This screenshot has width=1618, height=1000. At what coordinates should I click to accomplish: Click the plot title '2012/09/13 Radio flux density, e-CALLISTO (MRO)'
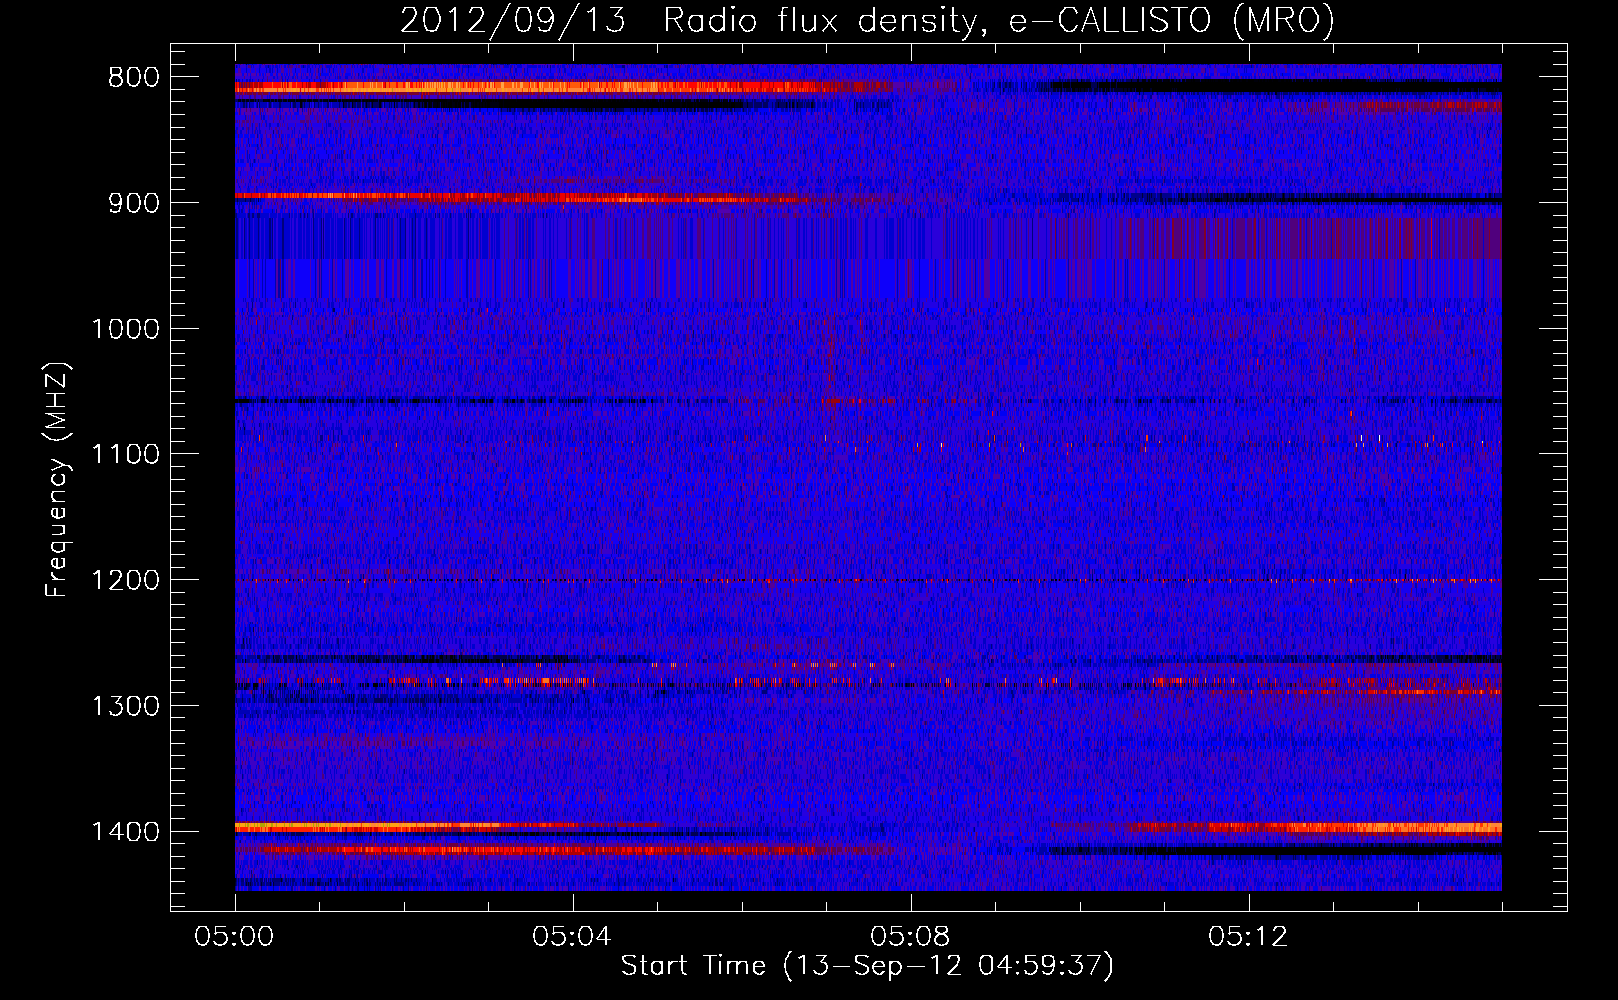coord(867,20)
